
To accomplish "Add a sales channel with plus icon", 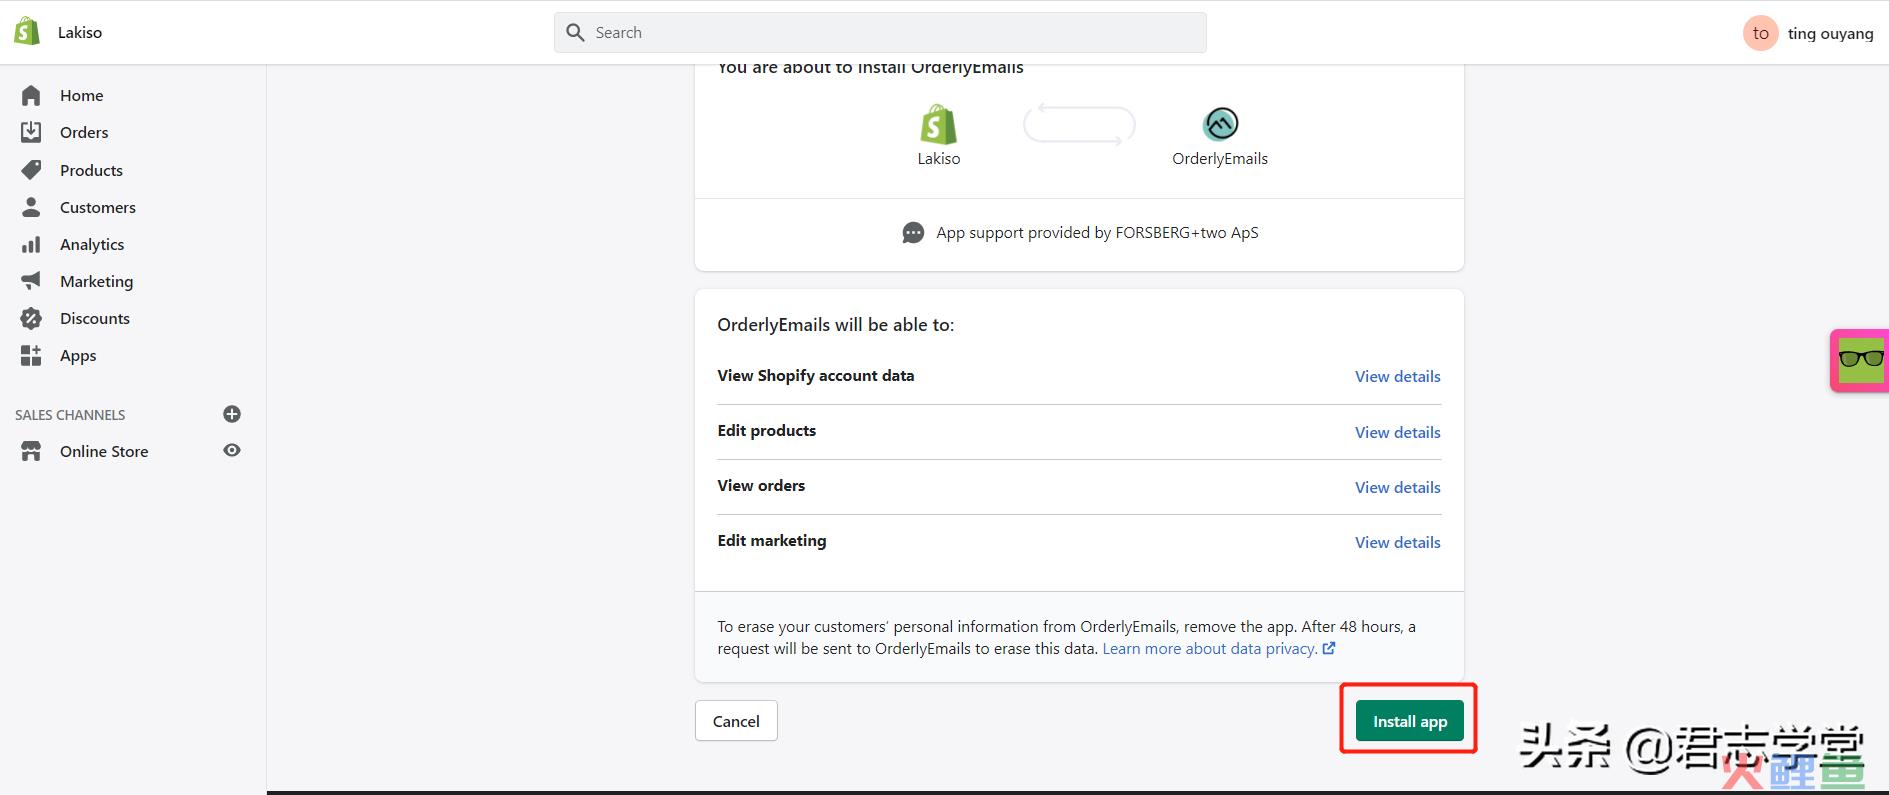I will (232, 414).
